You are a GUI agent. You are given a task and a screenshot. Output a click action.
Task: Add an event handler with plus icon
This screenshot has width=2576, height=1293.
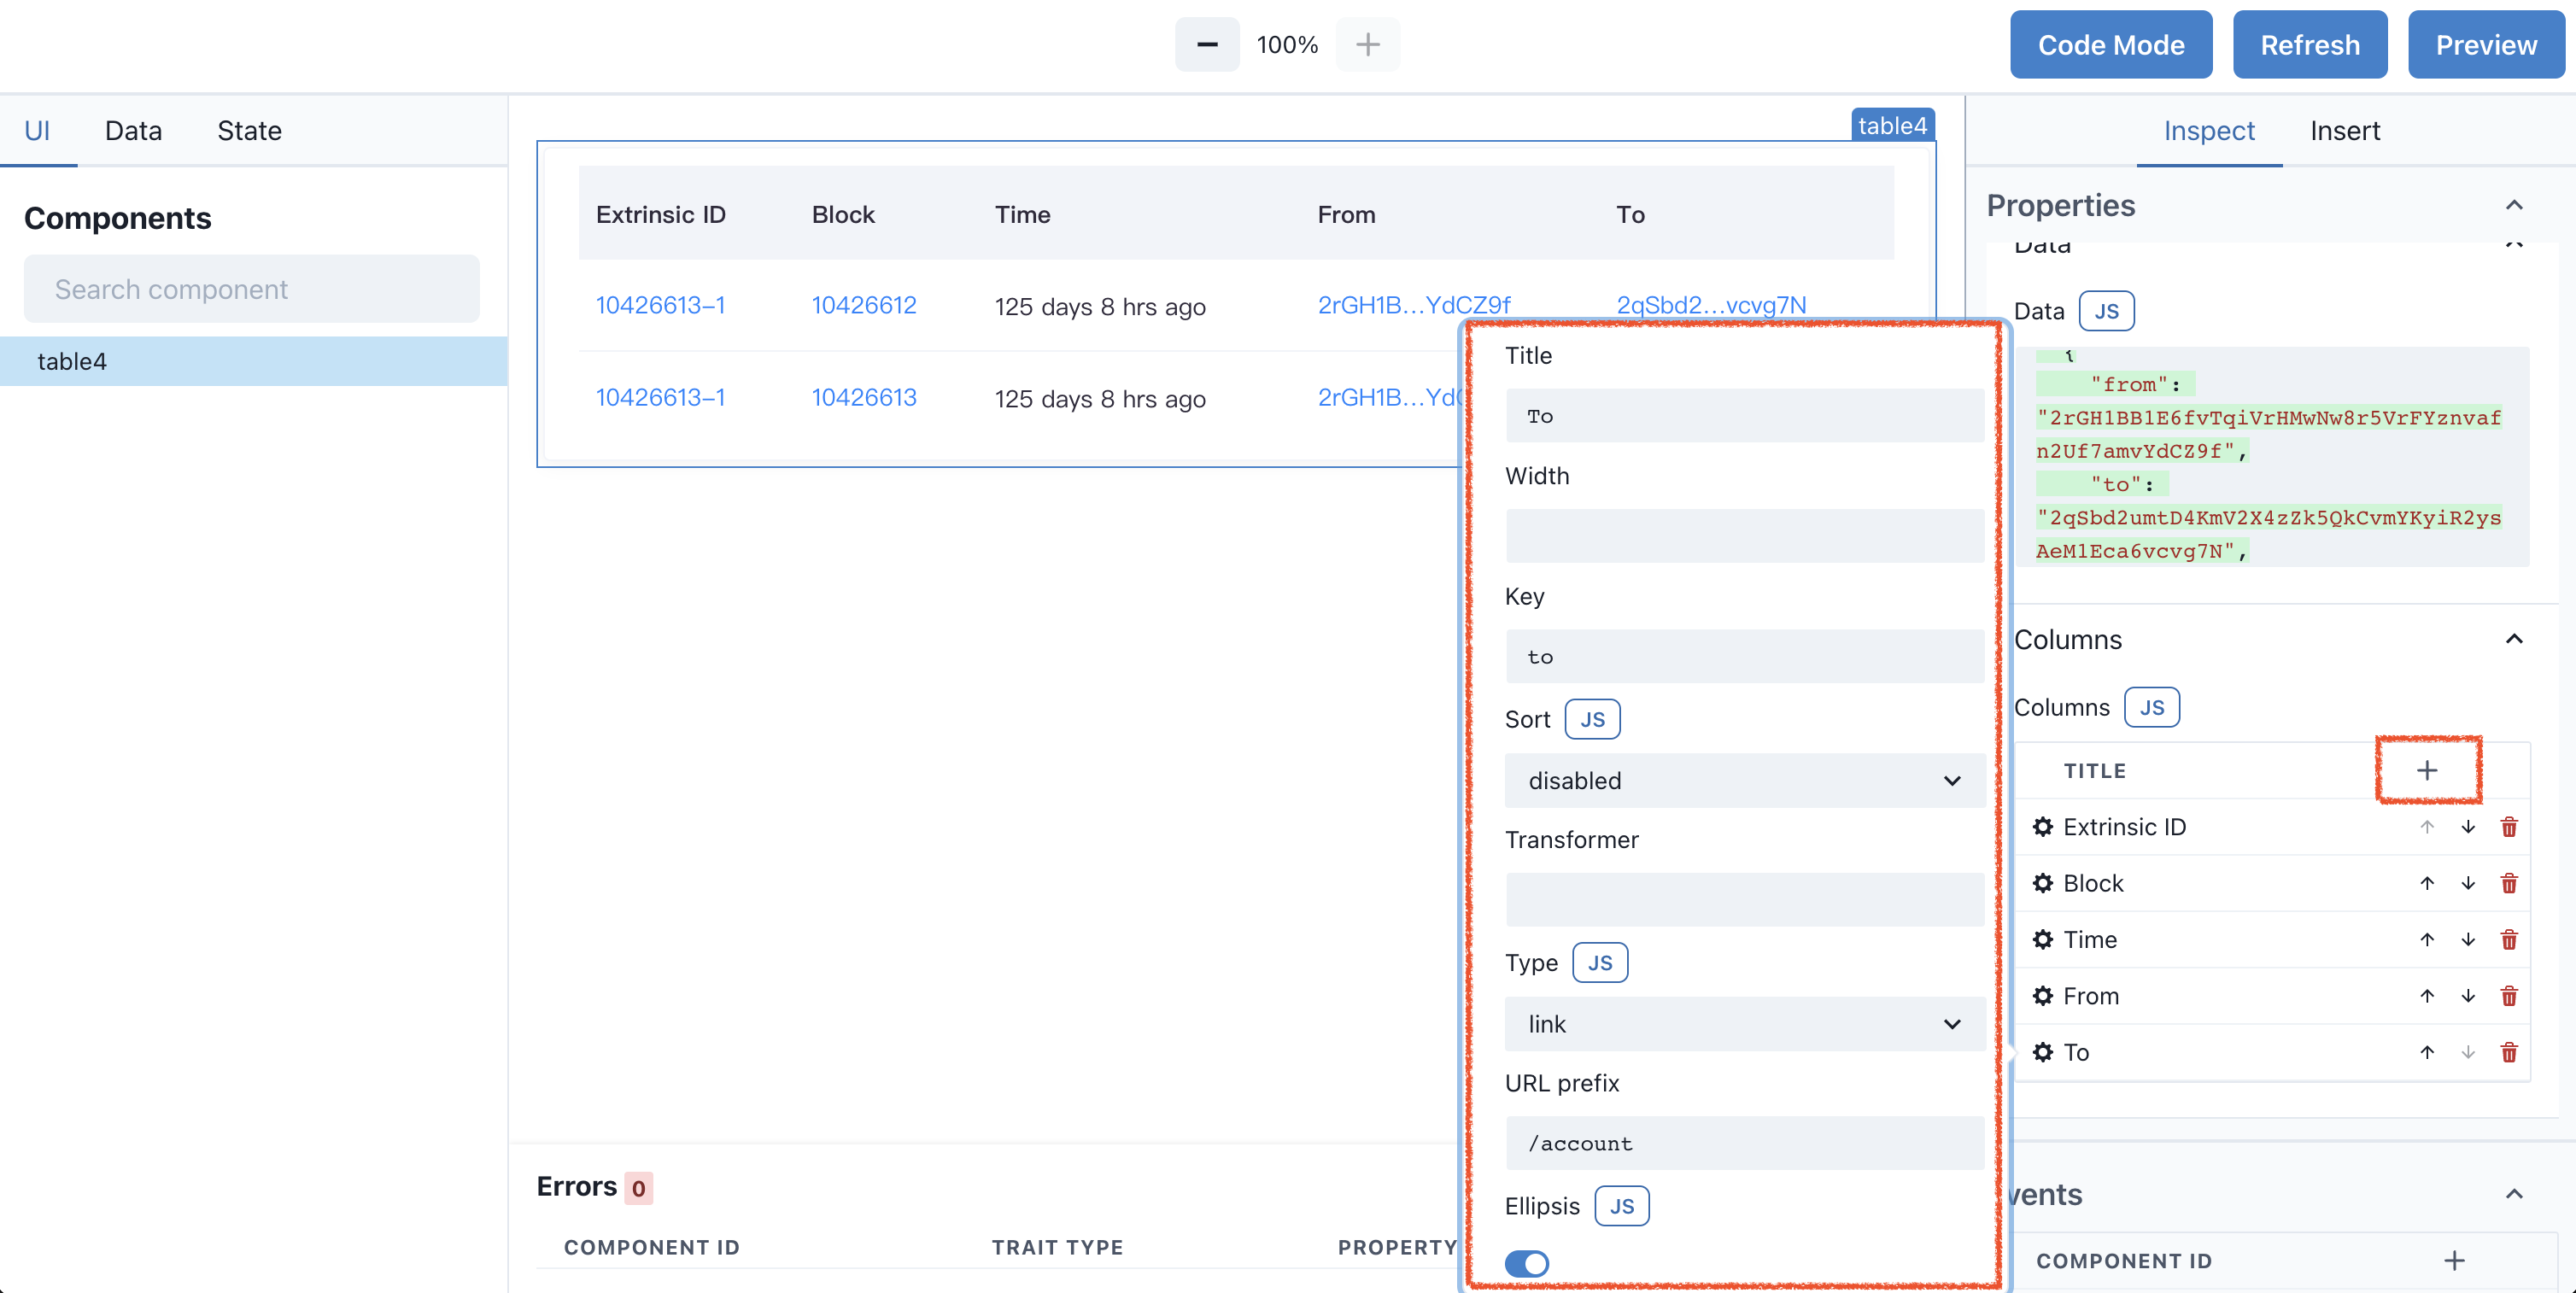2454,1260
